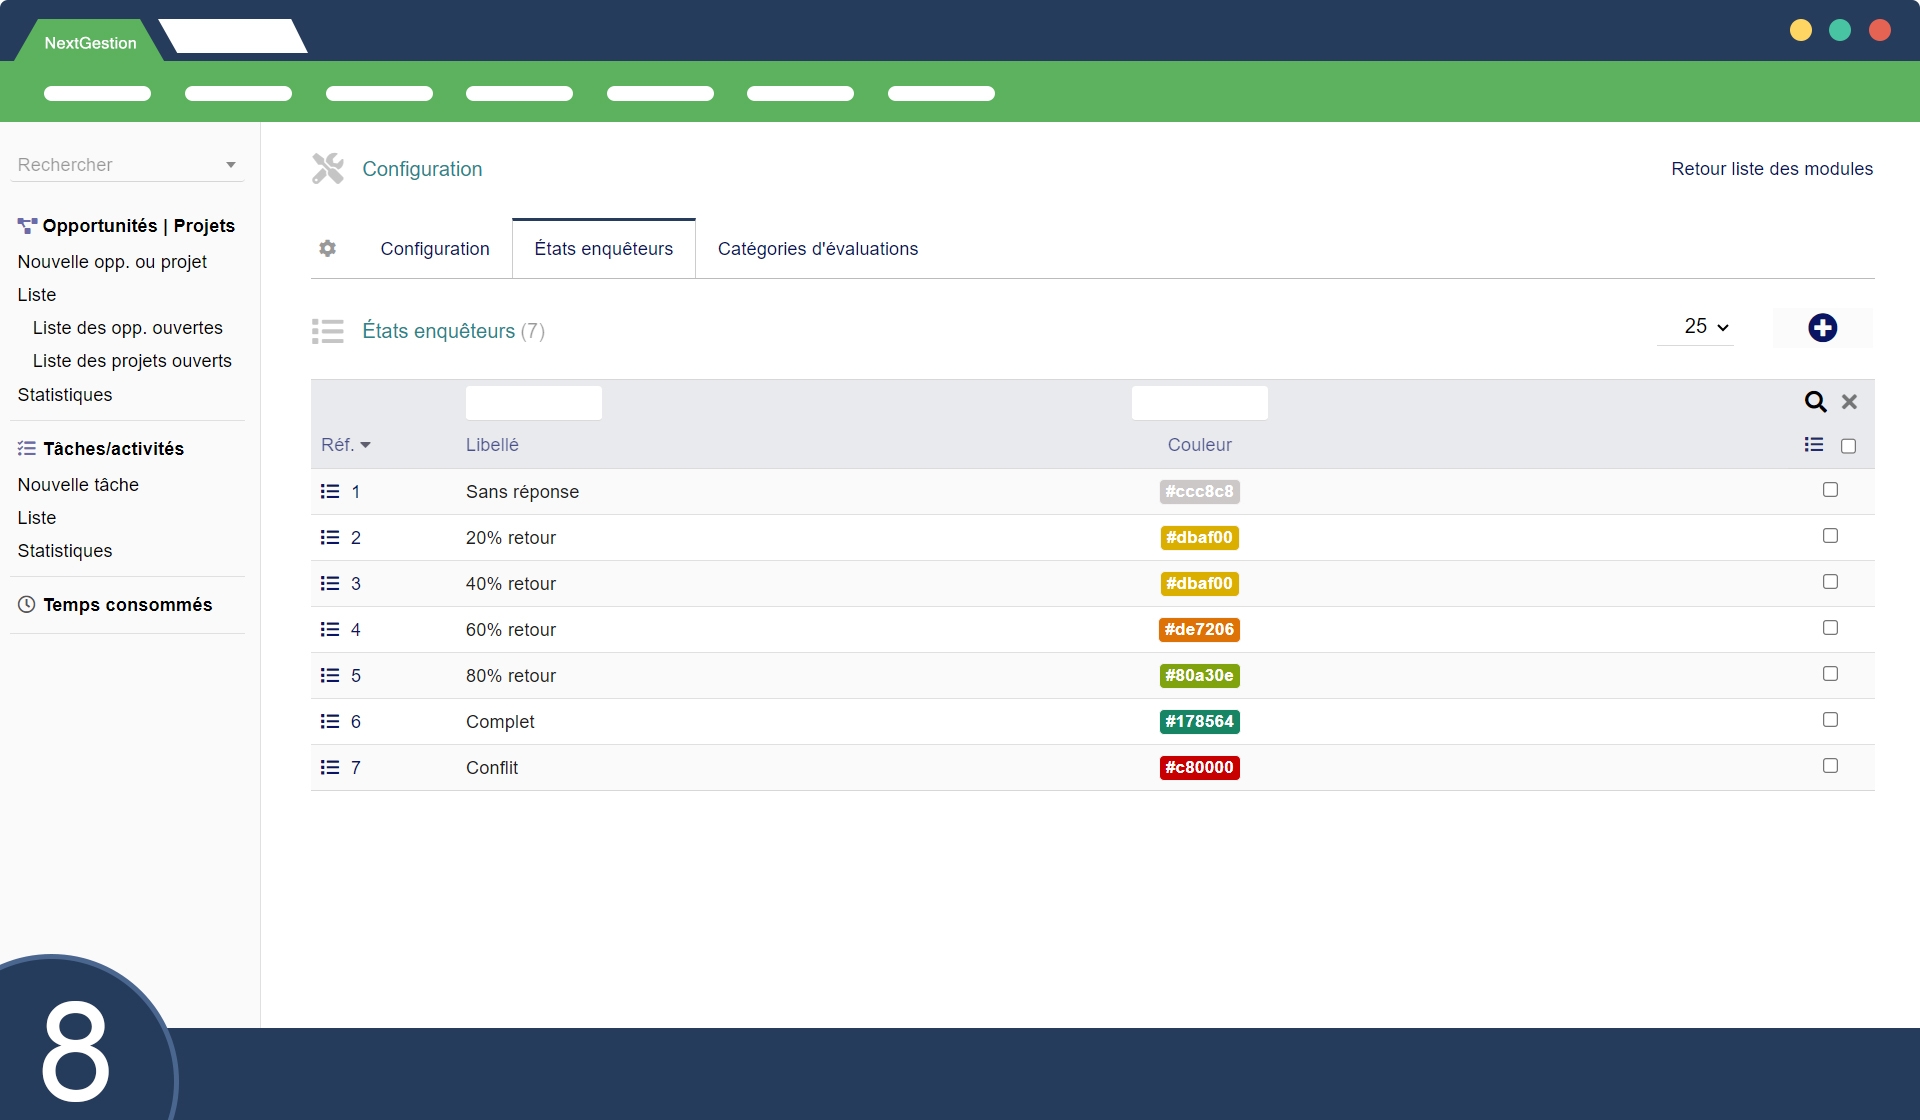
Task: Click the Libellé filter input field
Action: 533,403
